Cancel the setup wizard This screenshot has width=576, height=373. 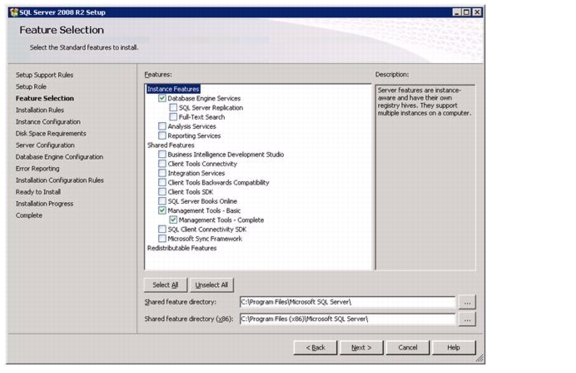click(408, 348)
